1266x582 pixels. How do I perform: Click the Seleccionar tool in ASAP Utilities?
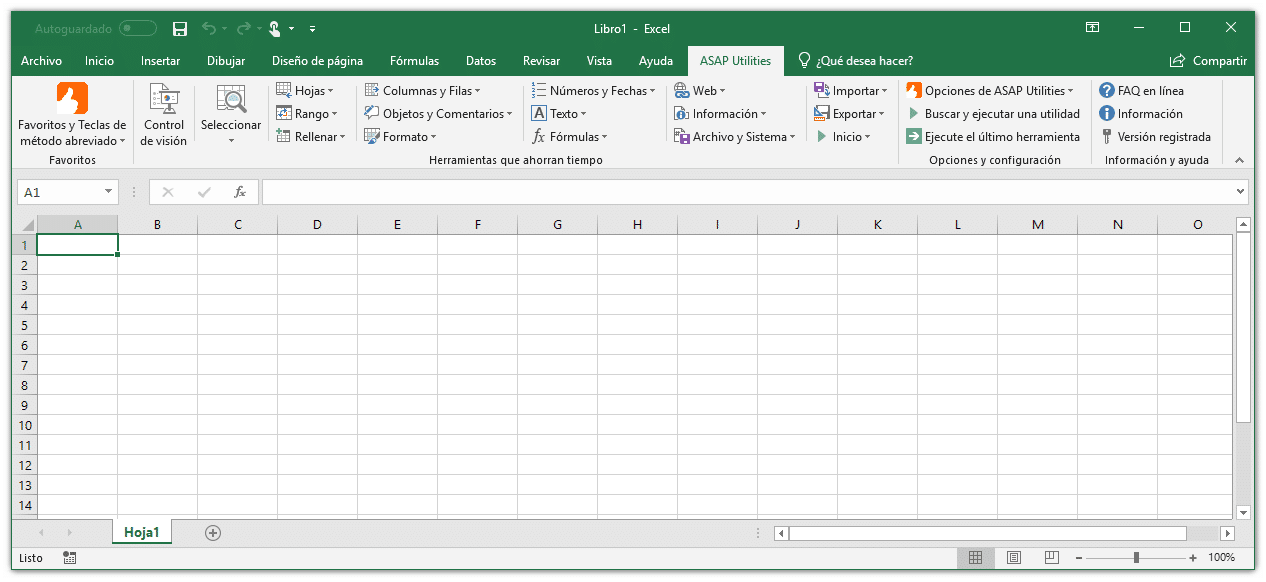pyautogui.click(x=230, y=113)
